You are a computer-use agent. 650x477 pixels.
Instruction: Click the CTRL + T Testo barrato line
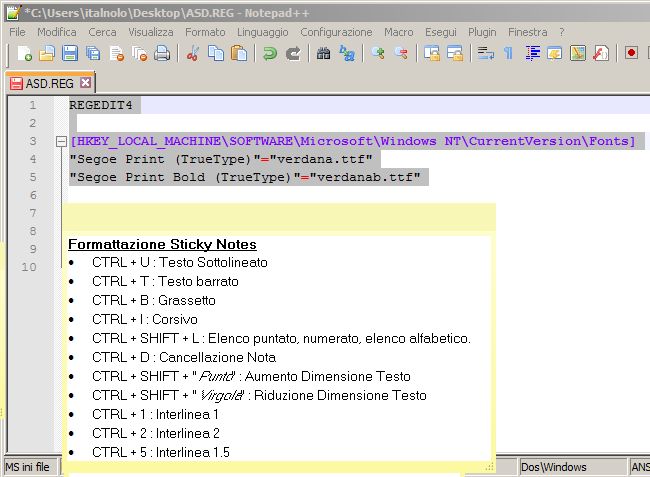(x=165, y=281)
